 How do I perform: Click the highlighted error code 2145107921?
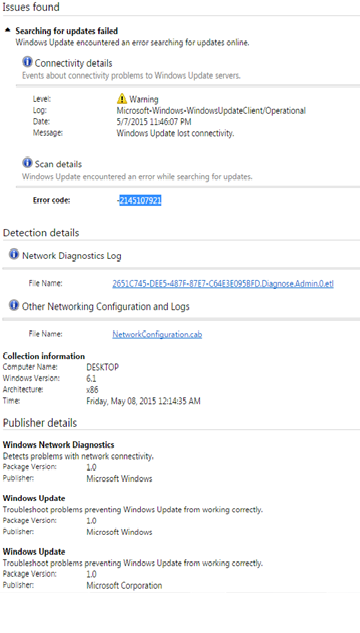[140, 201]
